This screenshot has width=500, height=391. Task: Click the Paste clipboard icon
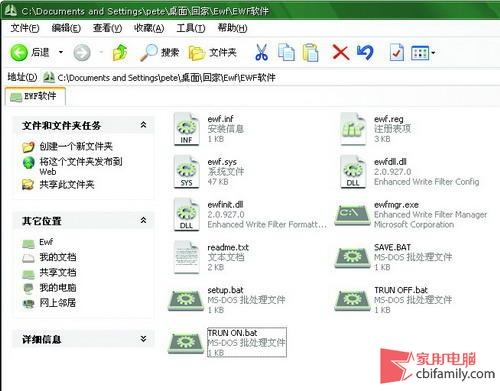click(310, 52)
